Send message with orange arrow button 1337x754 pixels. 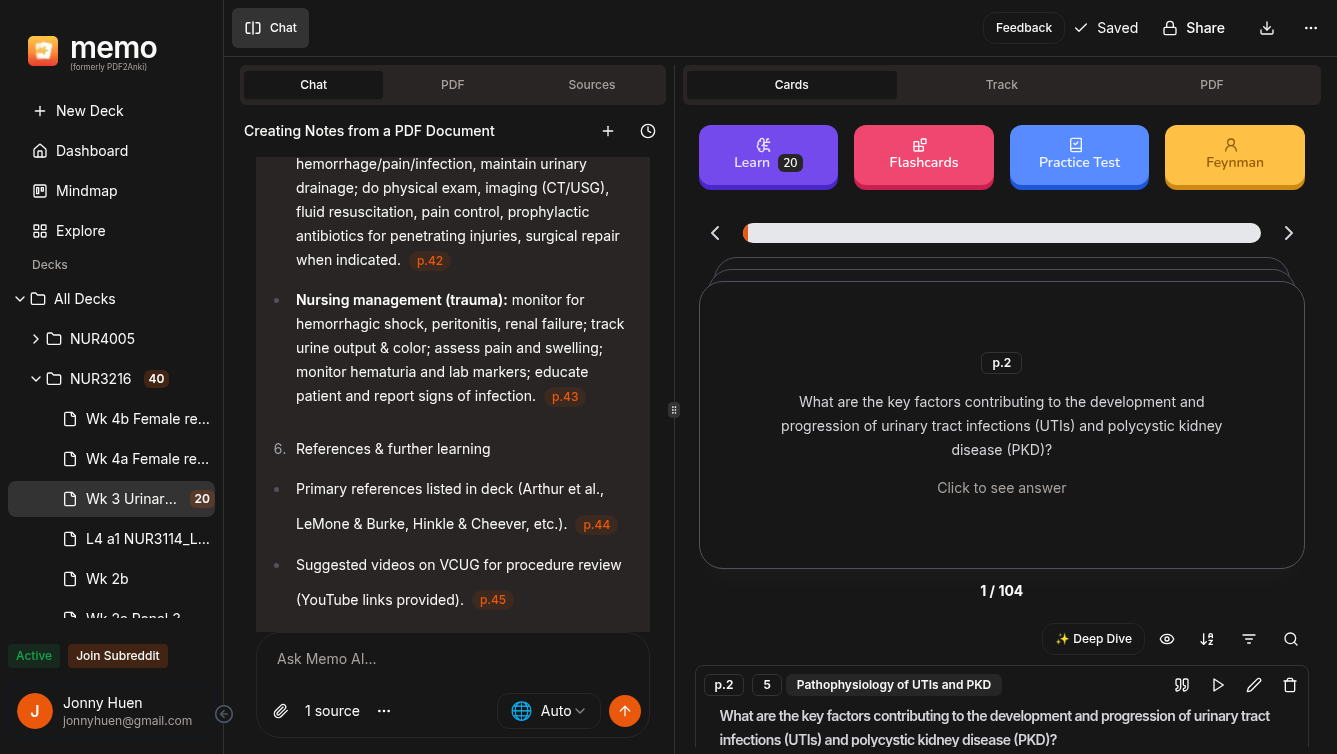(625, 711)
